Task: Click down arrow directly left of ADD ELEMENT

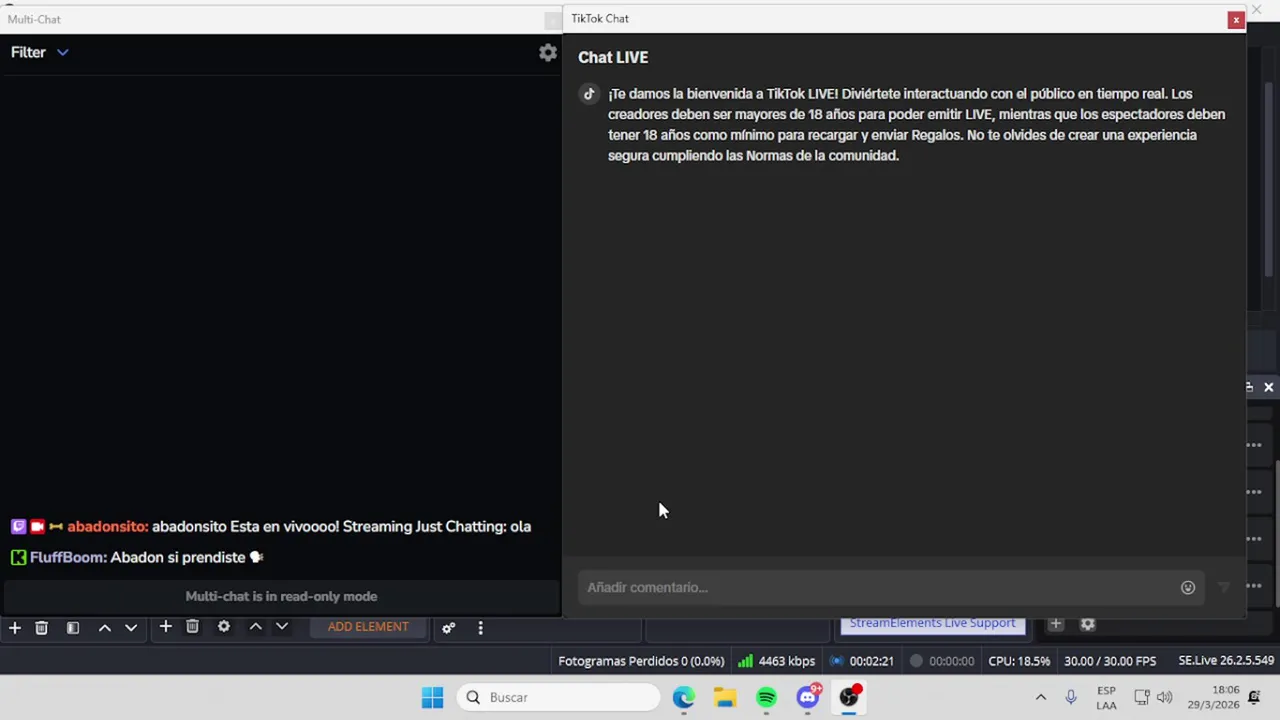Action: [x=282, y=627]
